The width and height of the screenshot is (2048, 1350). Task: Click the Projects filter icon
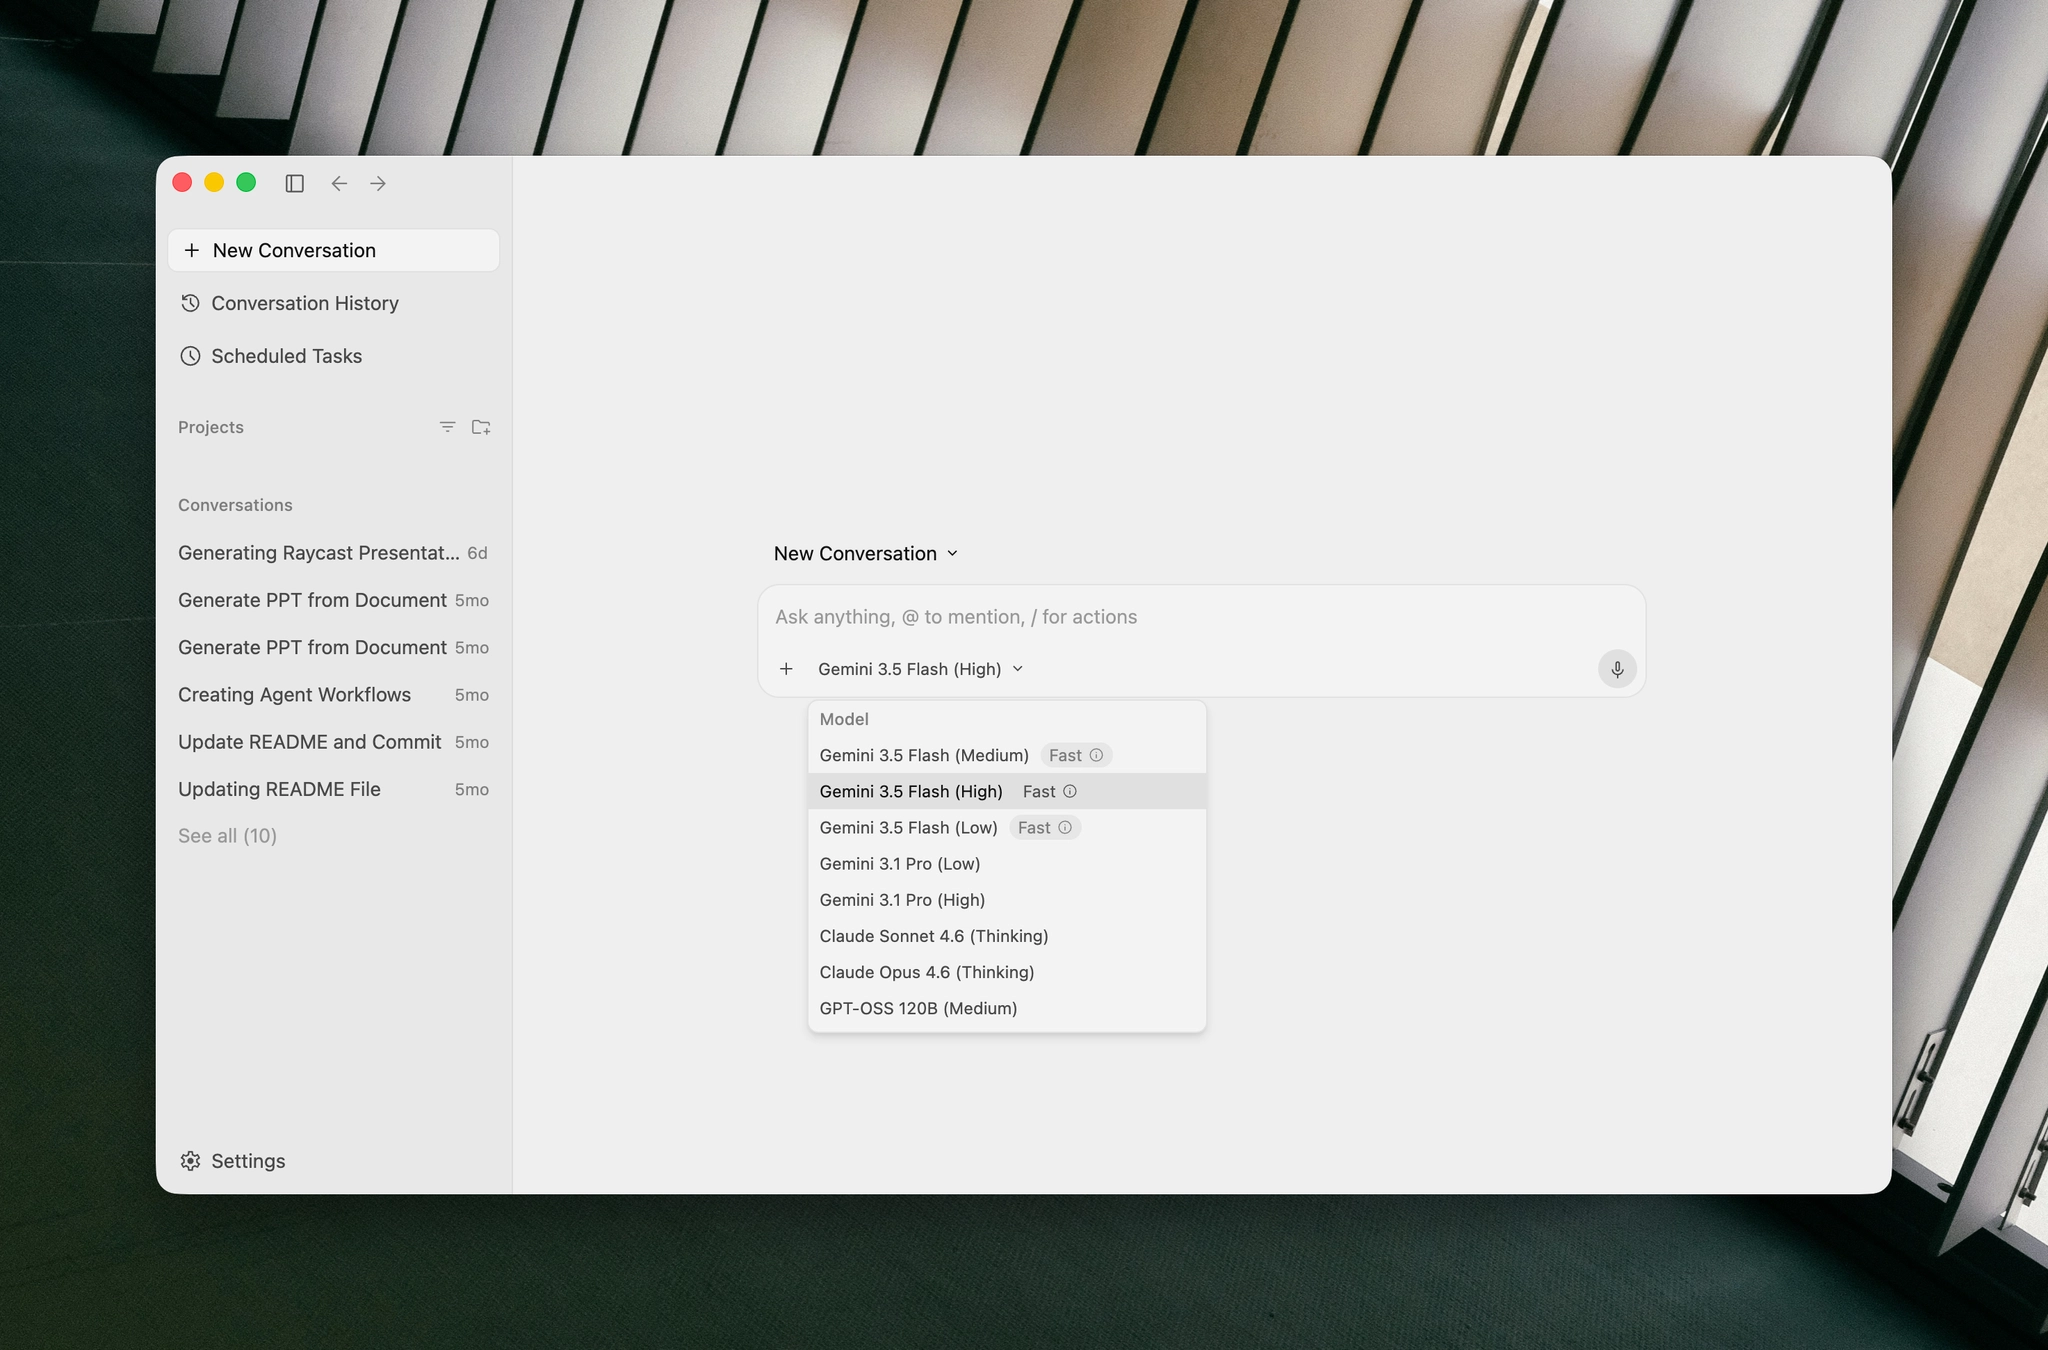[x=447, y=427]
